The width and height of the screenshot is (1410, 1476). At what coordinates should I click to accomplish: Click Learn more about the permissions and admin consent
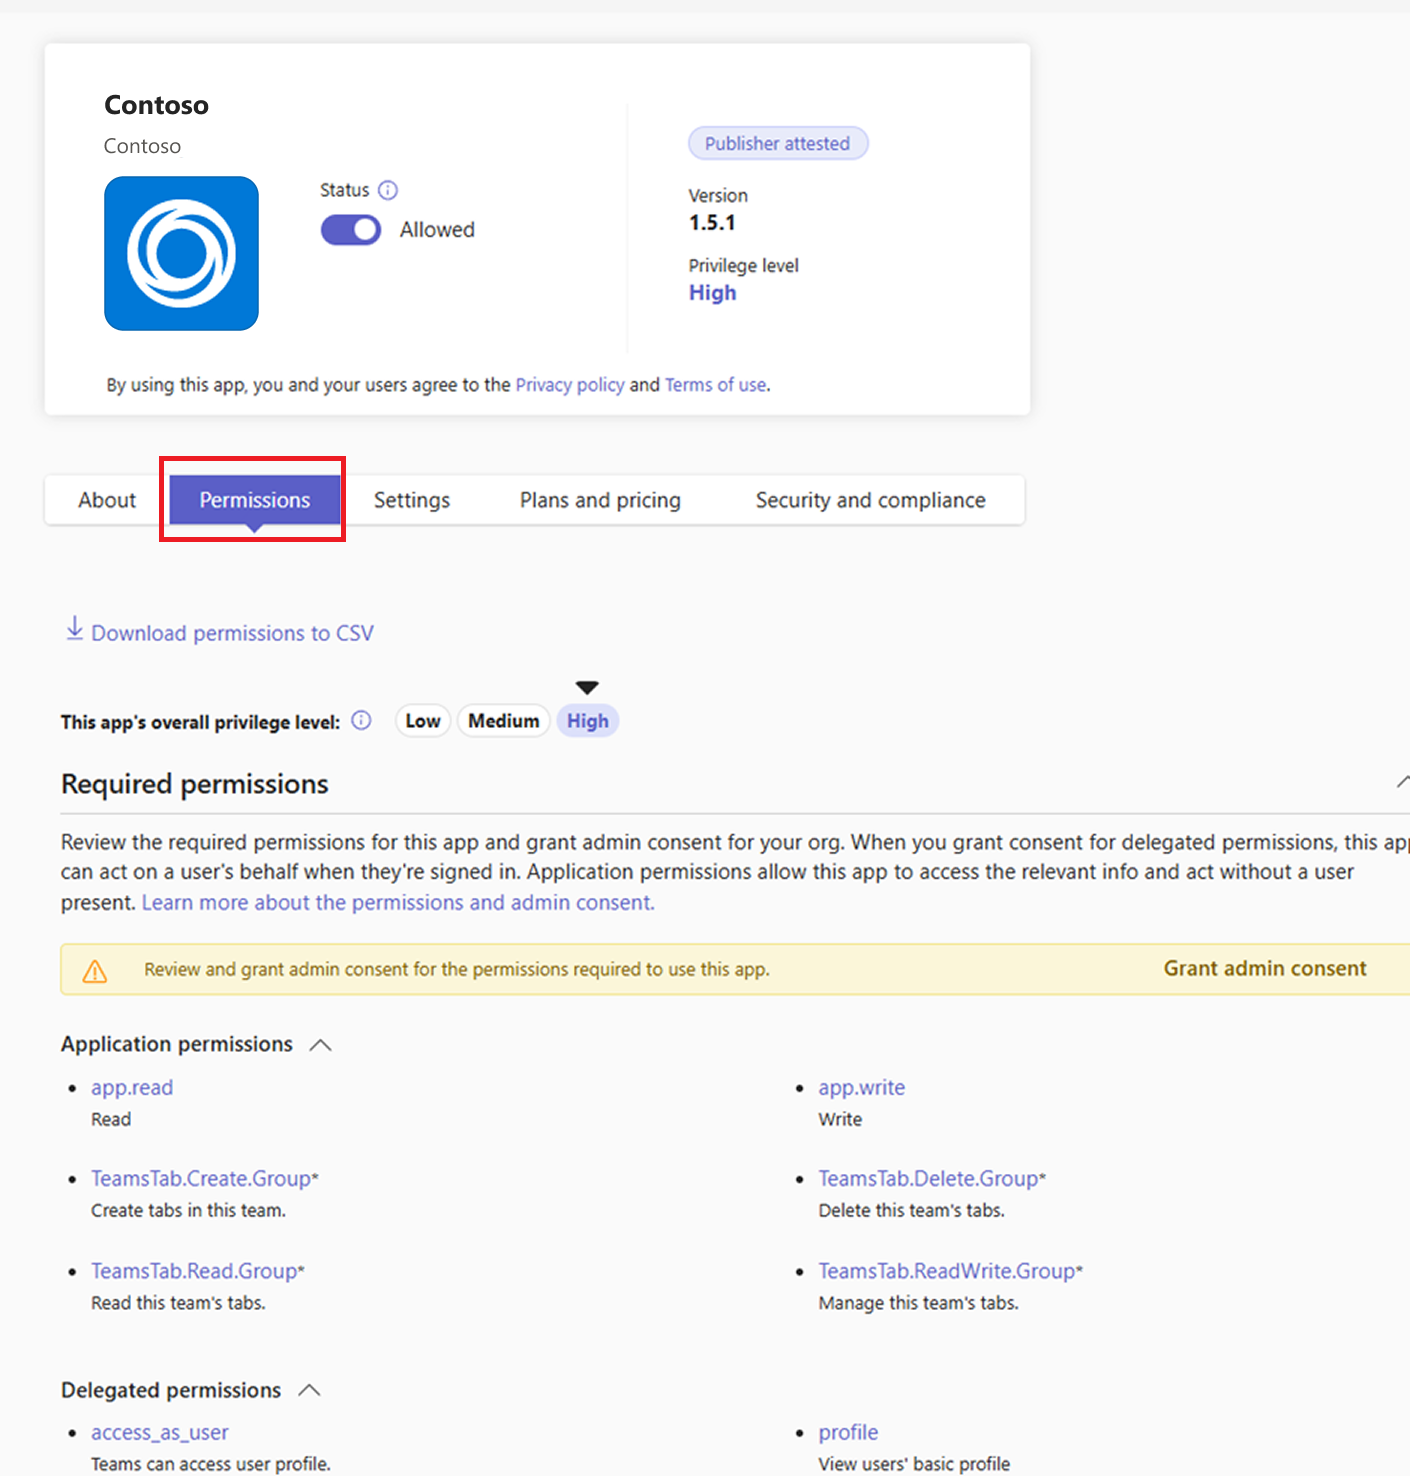click(398, 902)
